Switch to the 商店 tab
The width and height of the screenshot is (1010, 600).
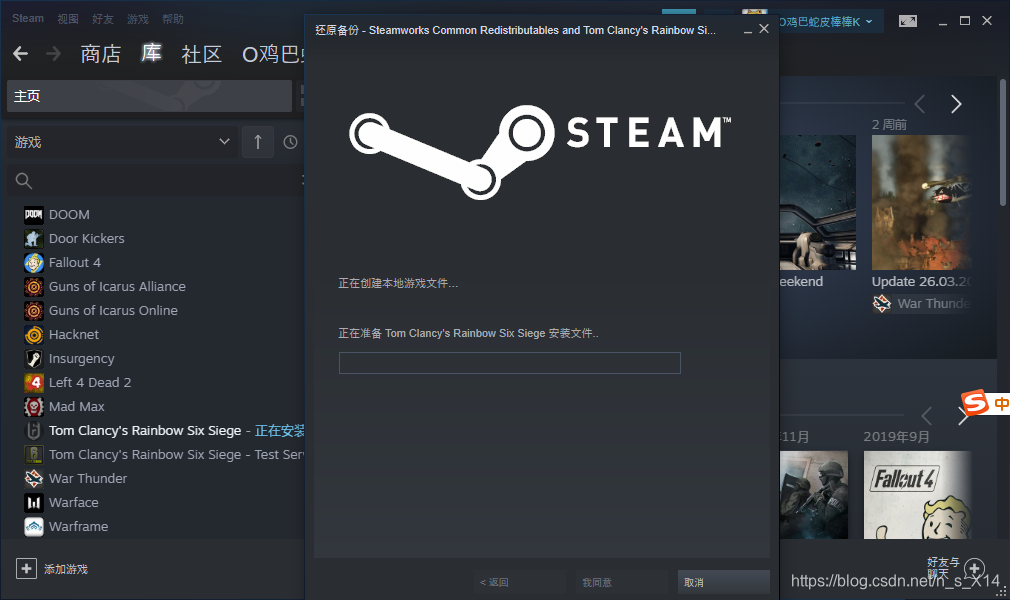click(x=100, y=54)
